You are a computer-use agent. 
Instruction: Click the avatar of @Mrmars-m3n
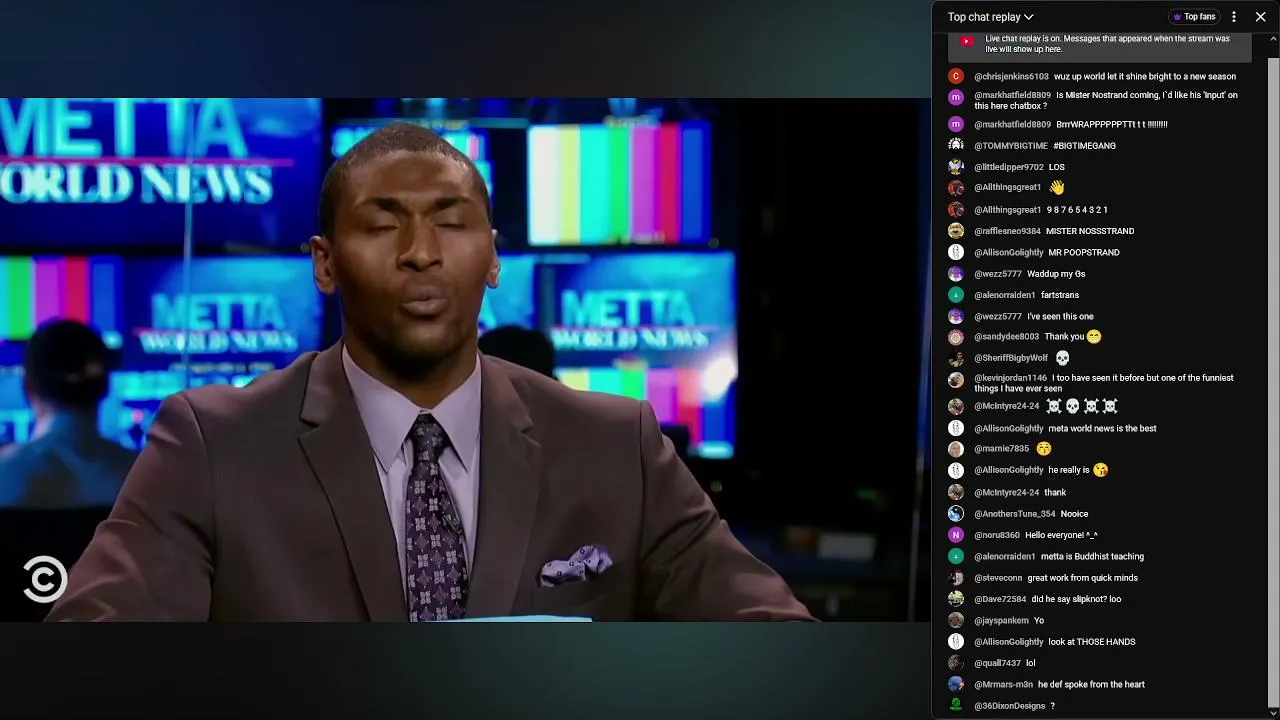point(956,684)
